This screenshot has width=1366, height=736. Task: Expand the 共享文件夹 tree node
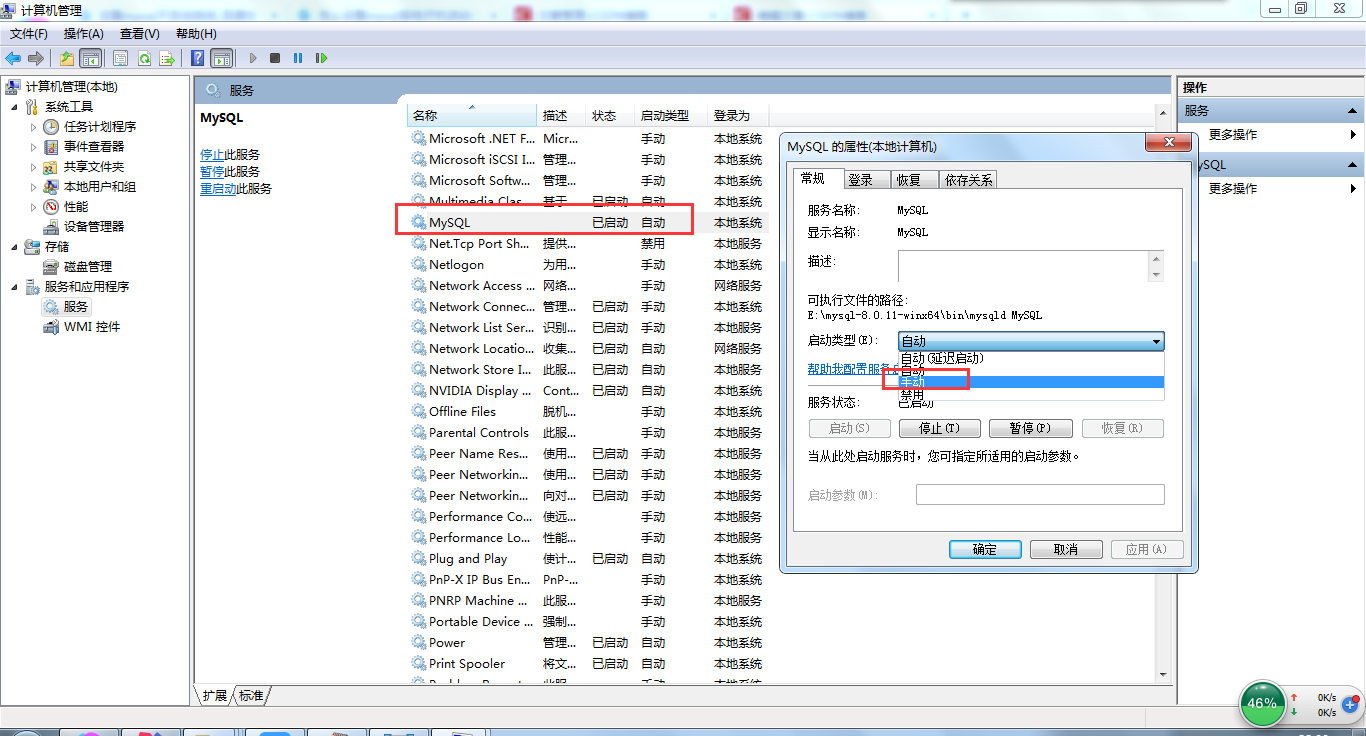pos(34,167)
